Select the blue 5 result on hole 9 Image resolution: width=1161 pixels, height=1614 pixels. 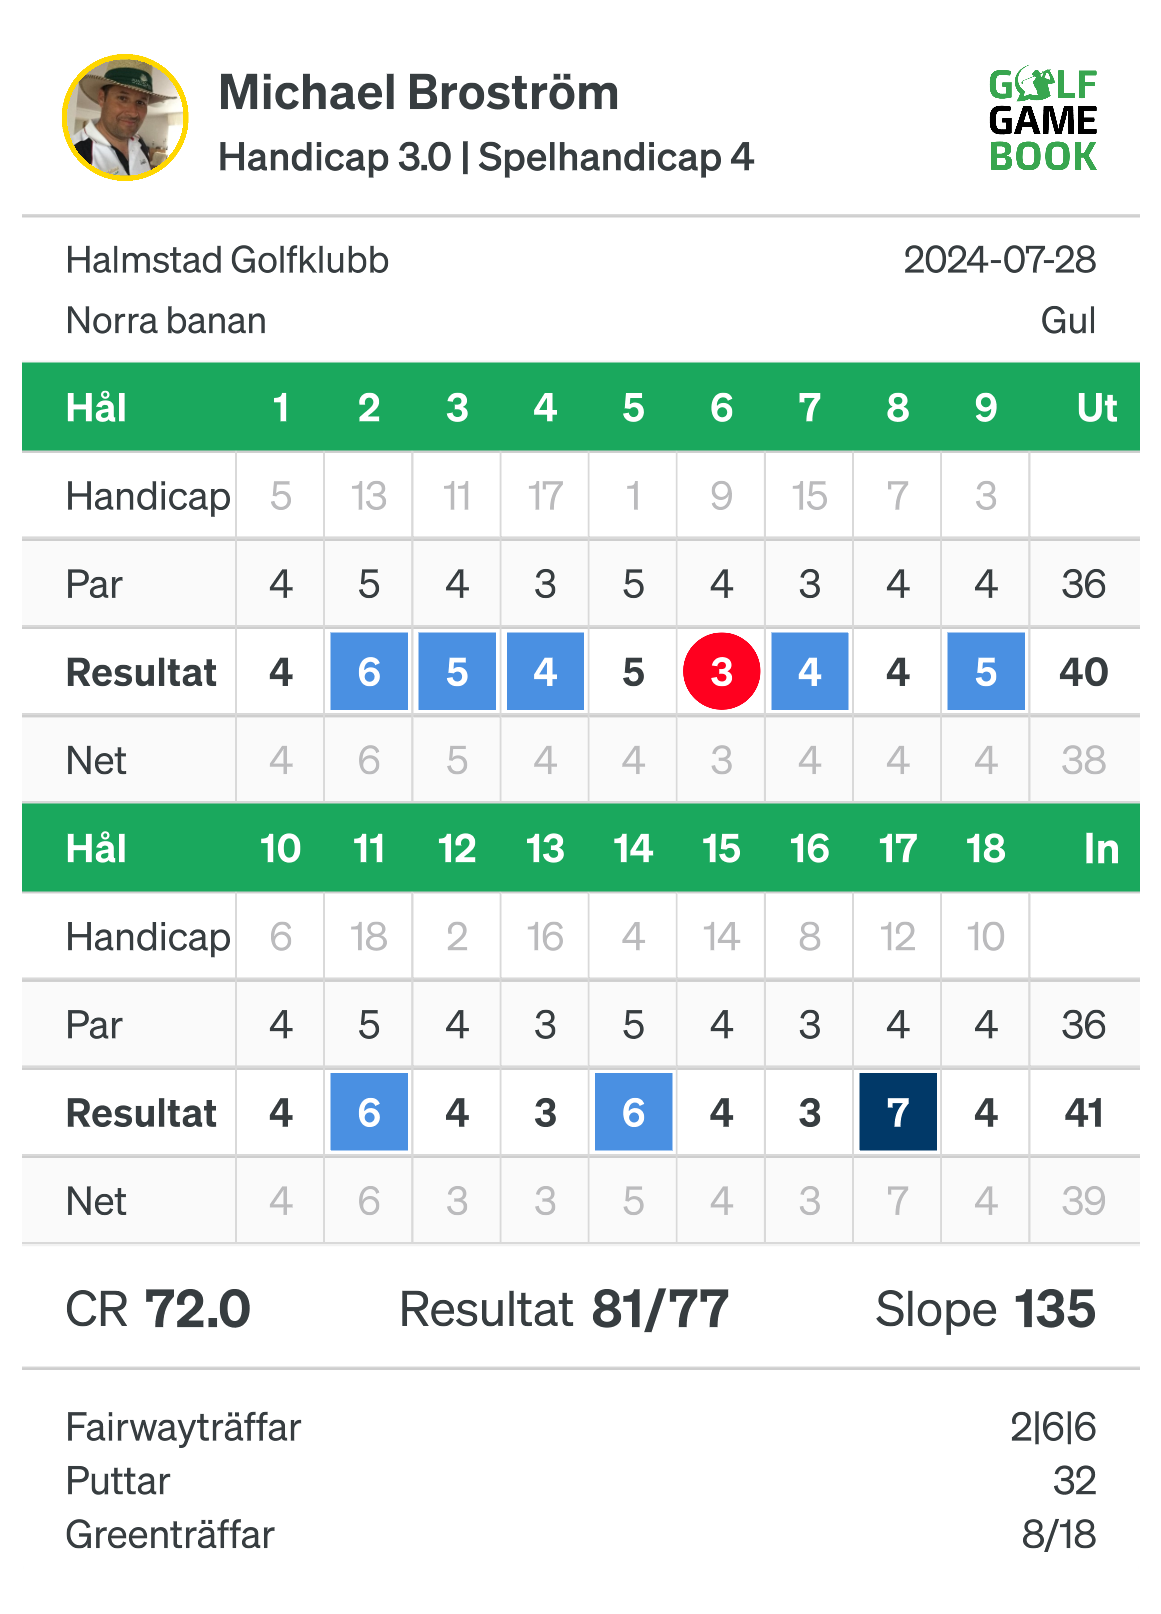[x=986, y=672]
